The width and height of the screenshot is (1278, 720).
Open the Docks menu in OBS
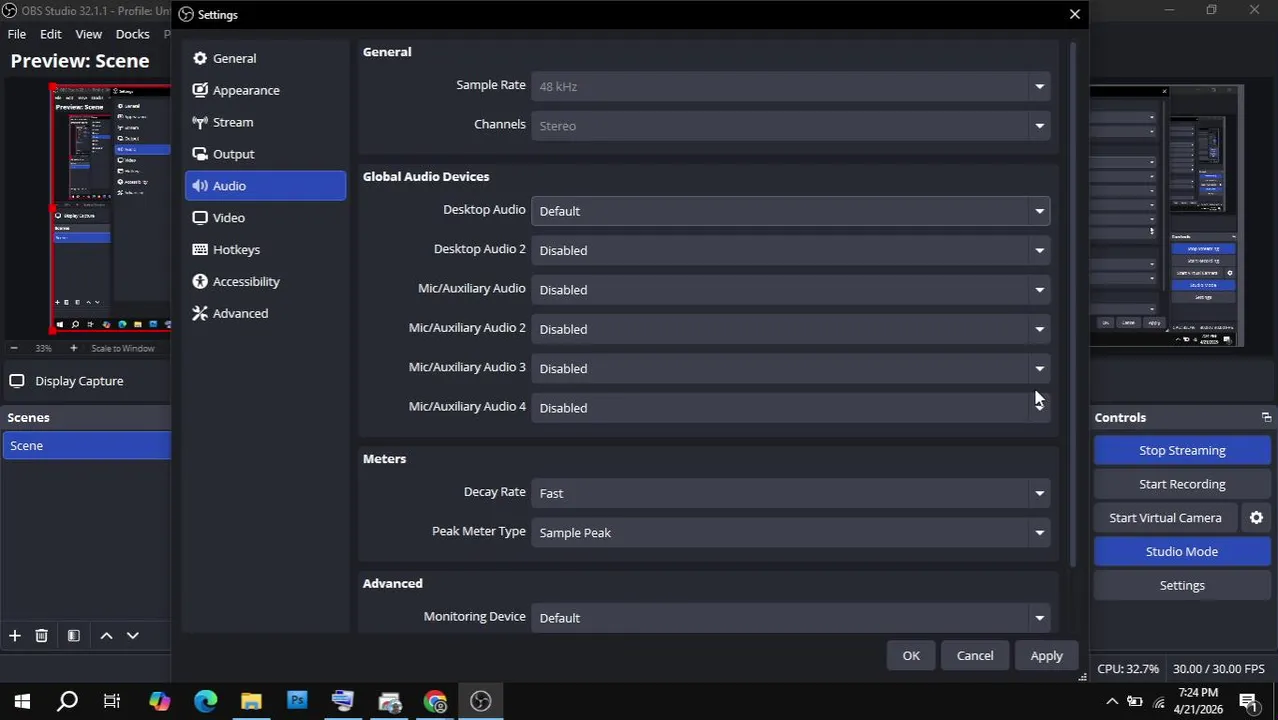(x=133, y=34)
